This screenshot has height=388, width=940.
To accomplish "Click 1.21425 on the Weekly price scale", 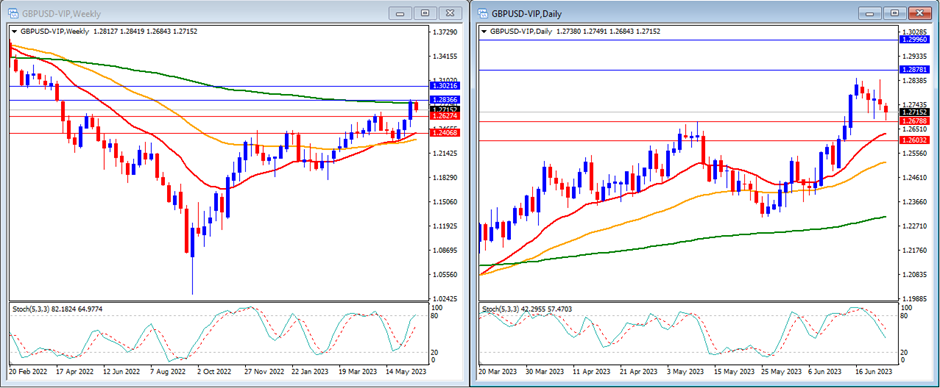I will tap(445, 154).
